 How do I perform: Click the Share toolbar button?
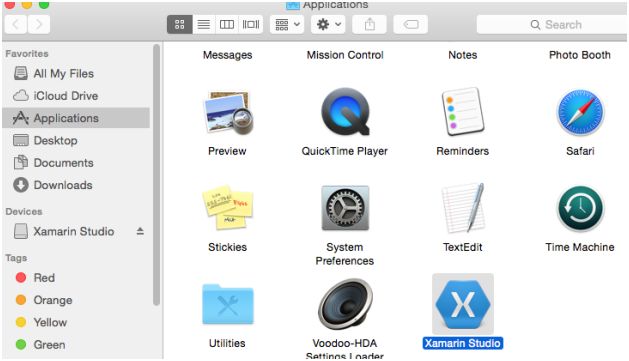(x=369, y=24)
